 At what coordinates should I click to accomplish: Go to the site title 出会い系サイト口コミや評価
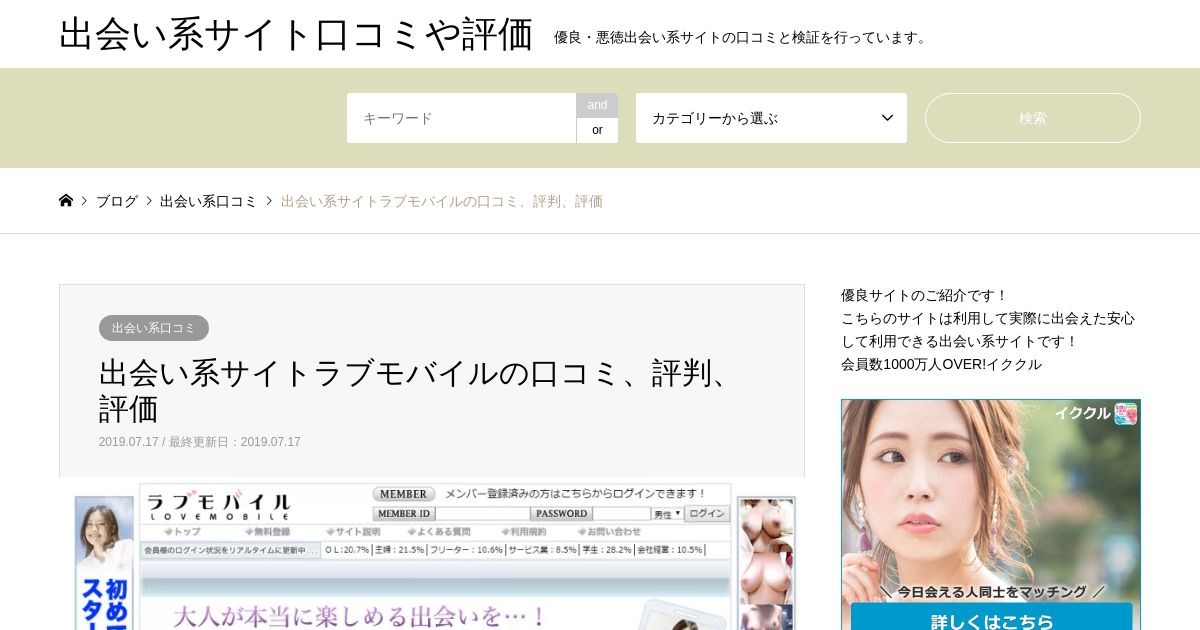pos(296,34)
